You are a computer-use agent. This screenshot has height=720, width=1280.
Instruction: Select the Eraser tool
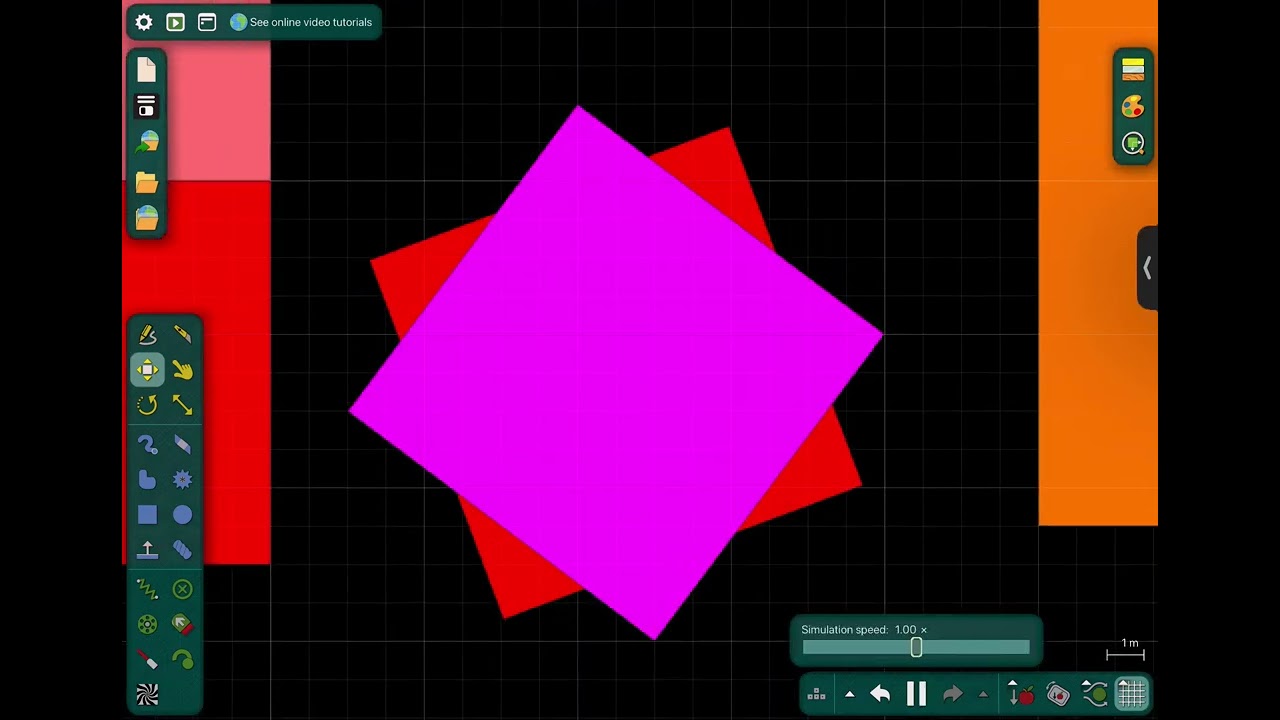[x=182, y=444]
